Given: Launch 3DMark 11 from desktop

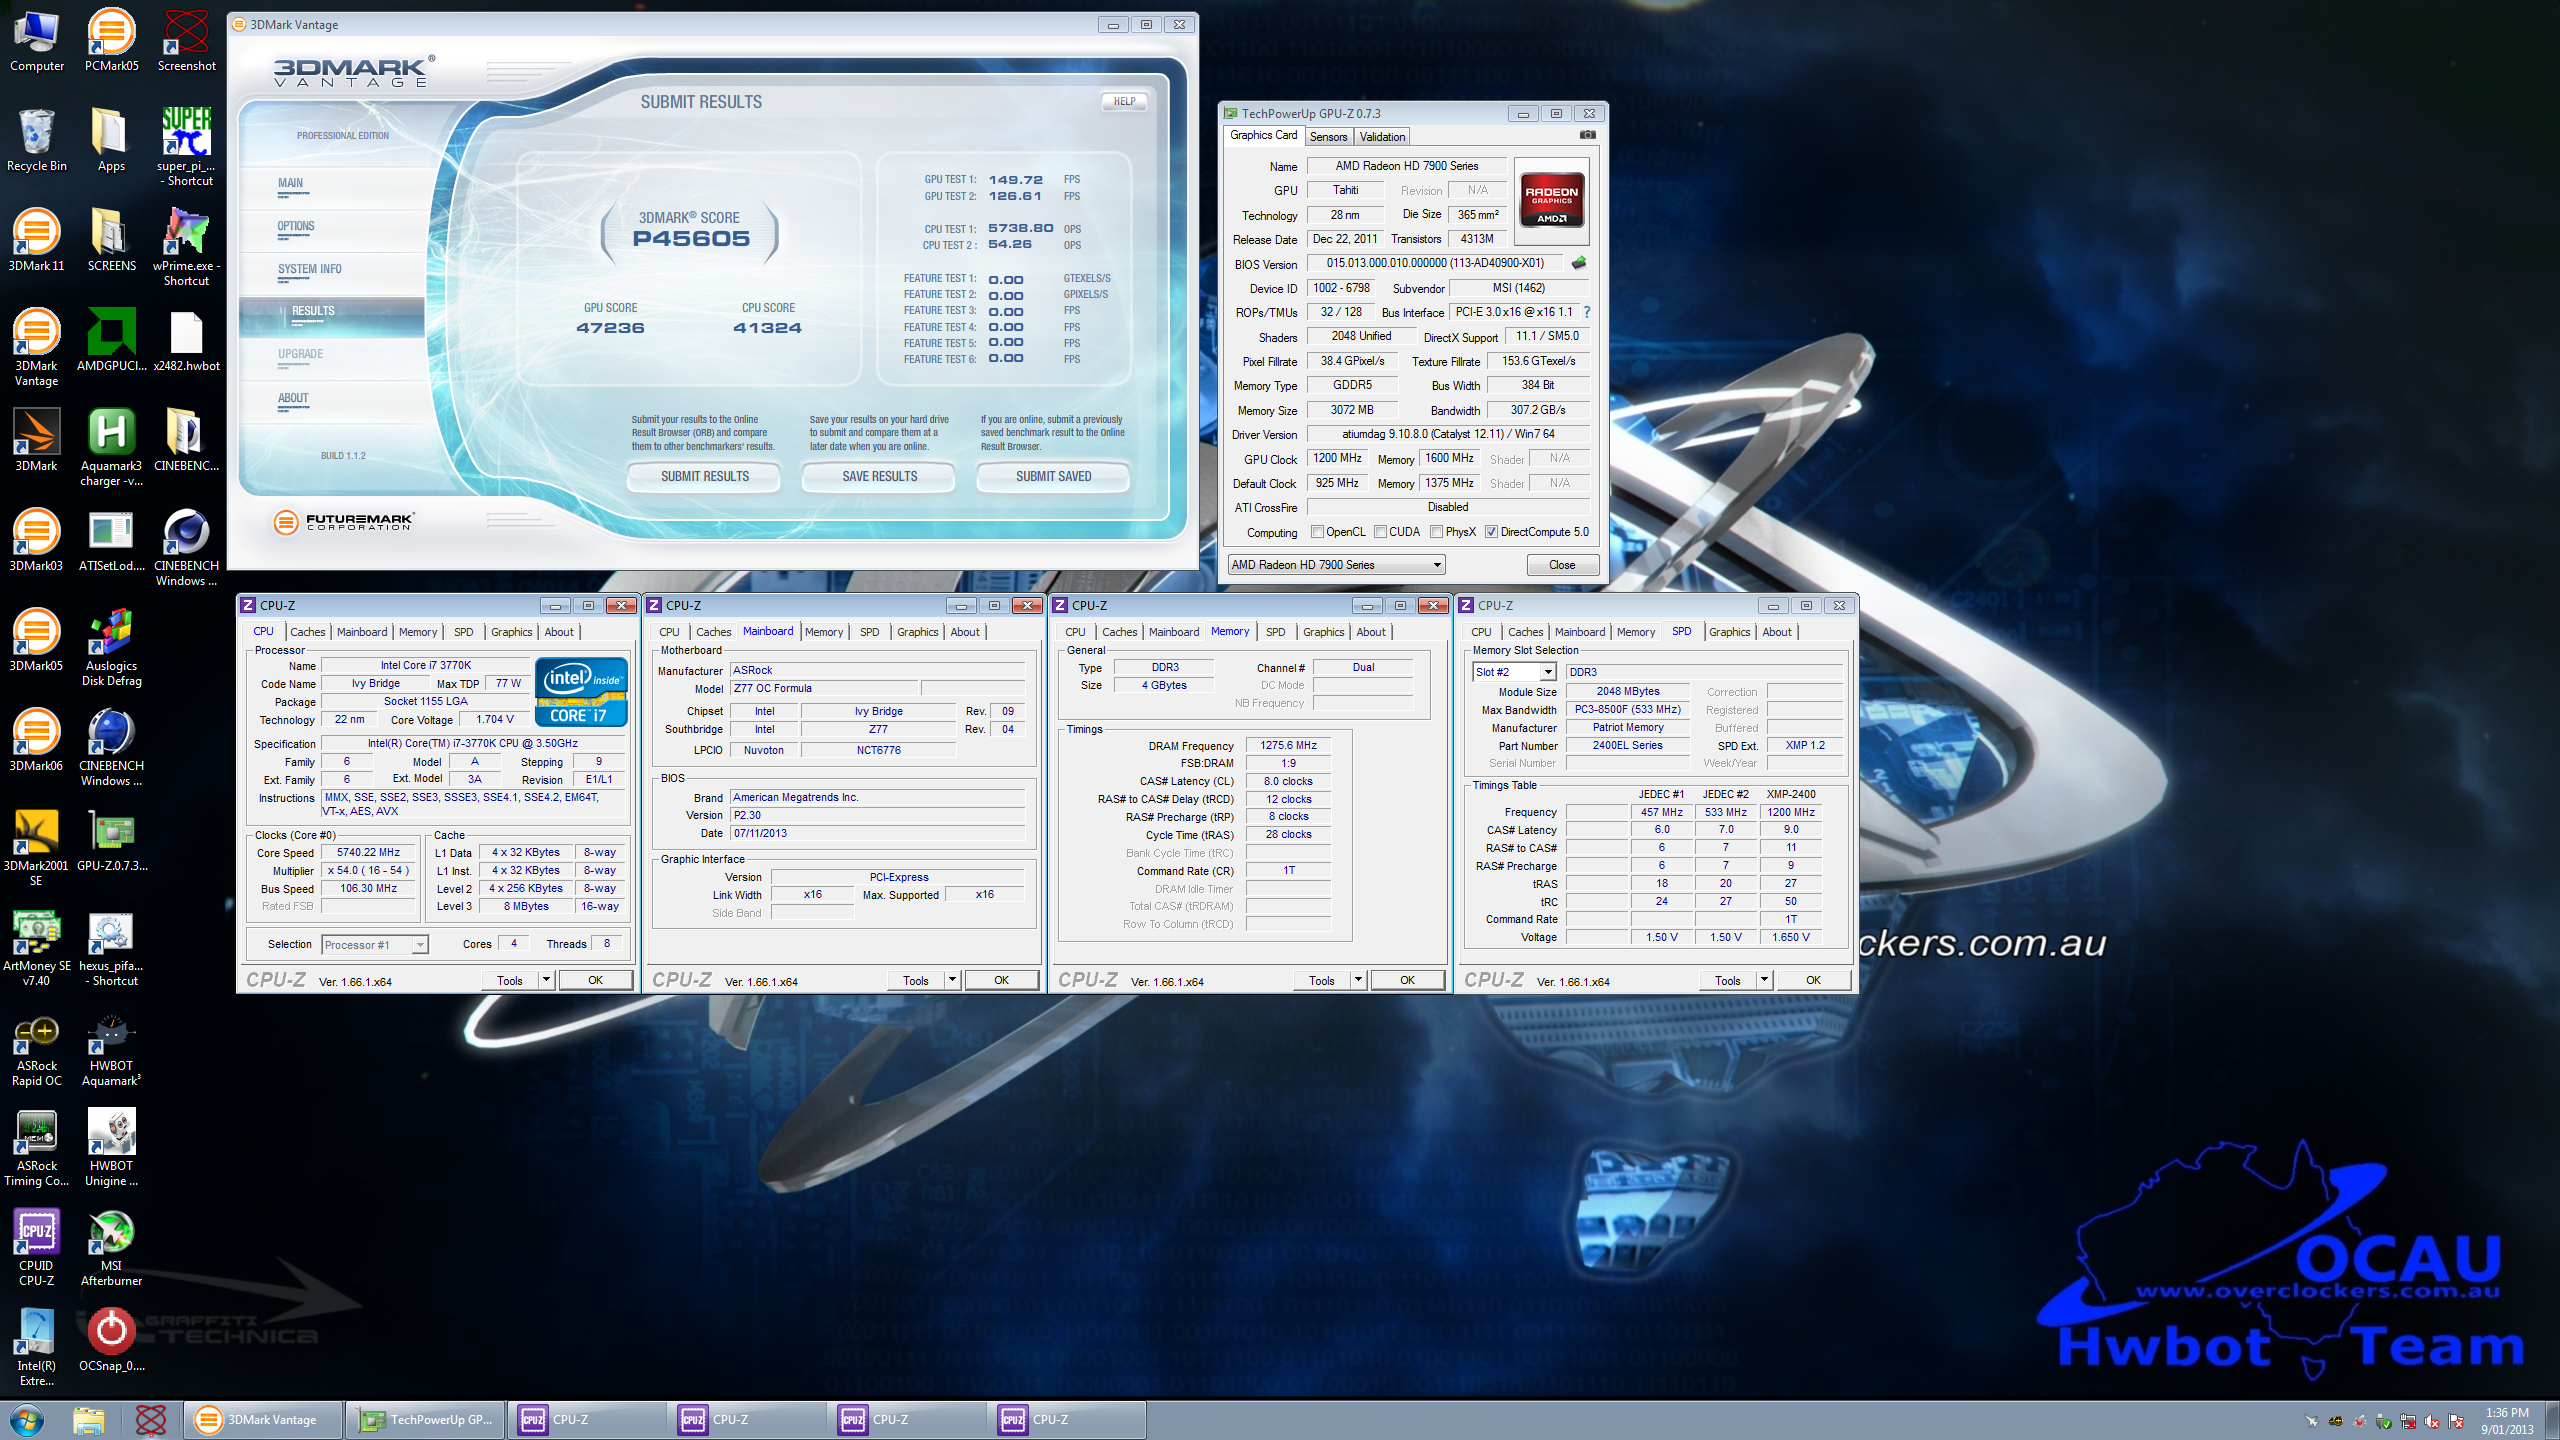Looking at the screenshot, I should (x=36, y=240).
